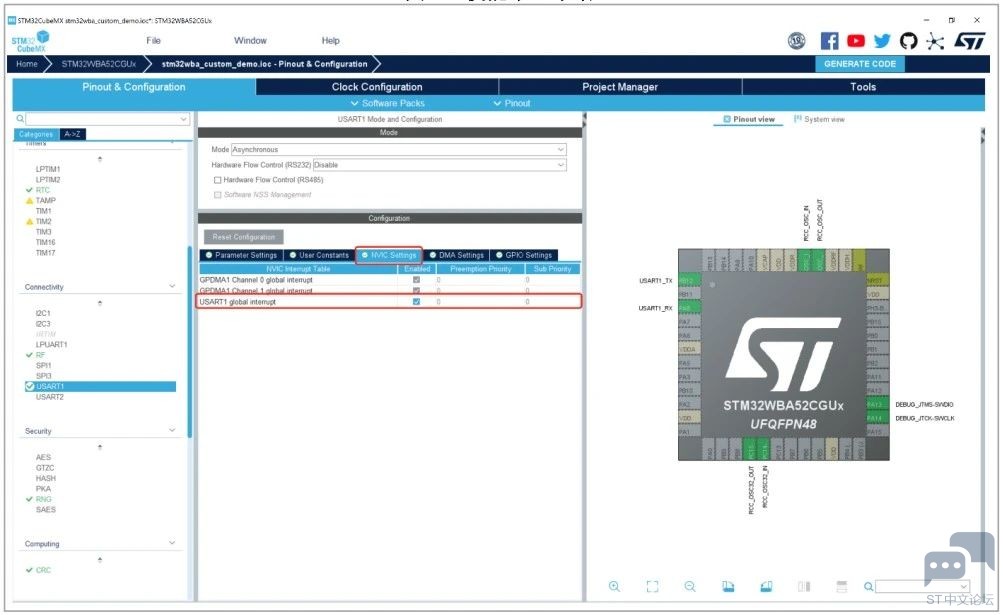Toggle Hardware Flow Control (RS485) checkbox
Viewport: 1003px width, 615px height.
click(x=217, y=180)
